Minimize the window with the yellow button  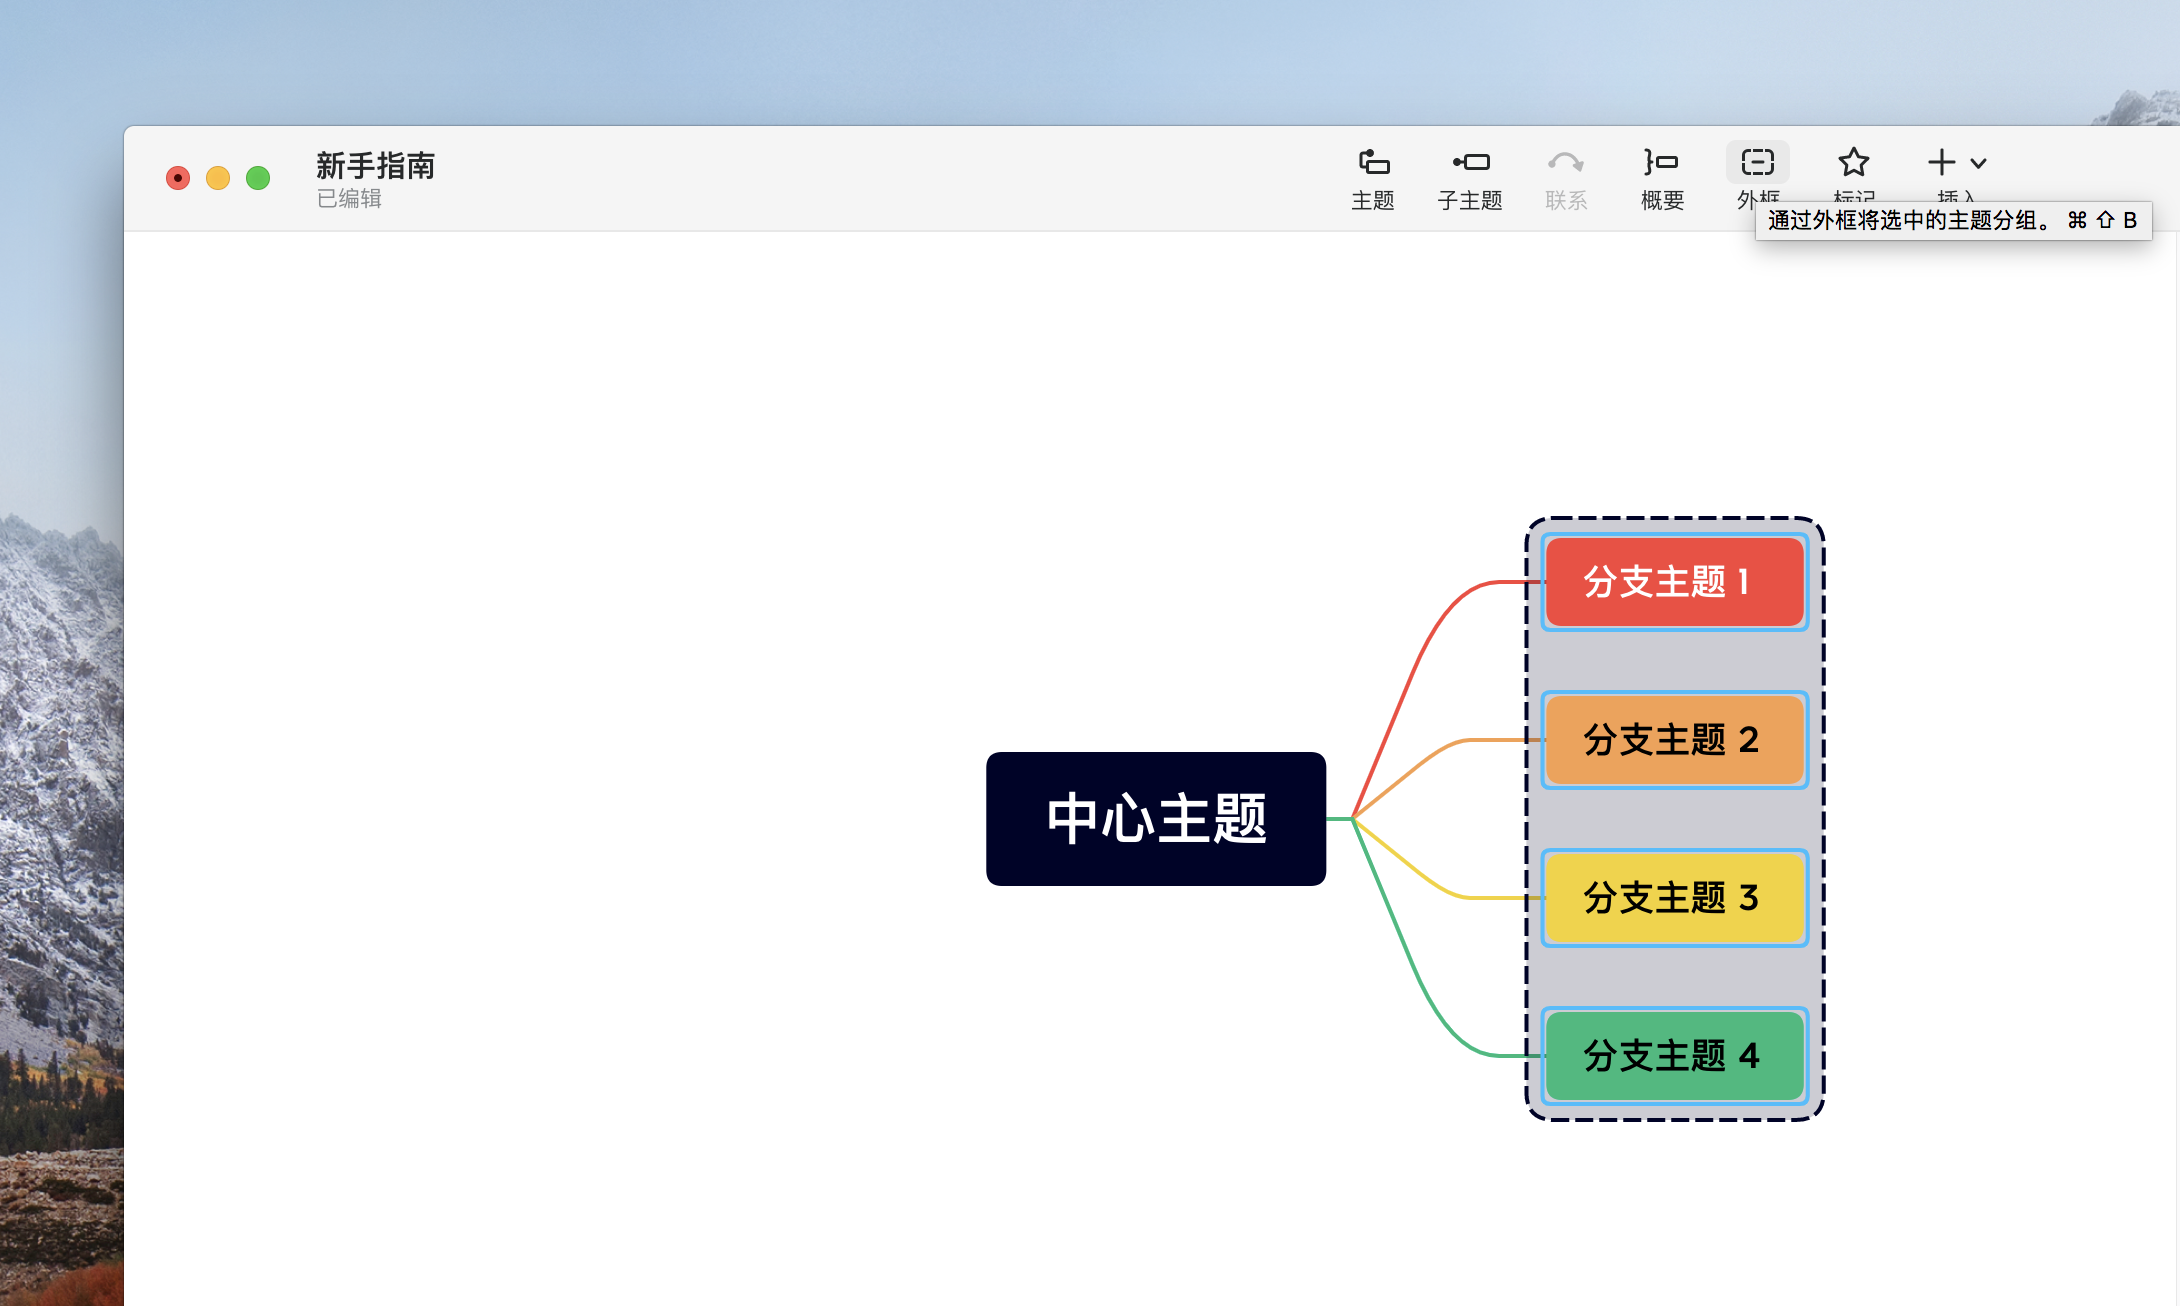218,178
